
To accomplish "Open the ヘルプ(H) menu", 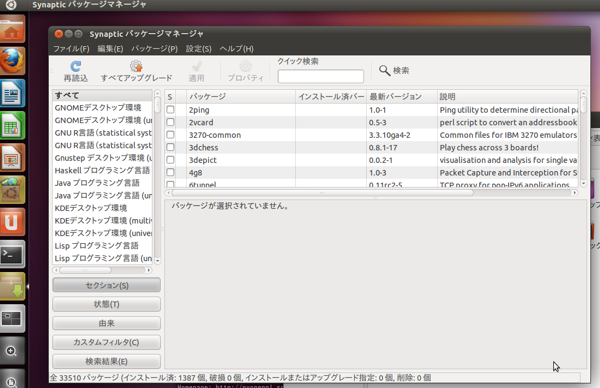I will pyautogui.click(x=236, y=49).
